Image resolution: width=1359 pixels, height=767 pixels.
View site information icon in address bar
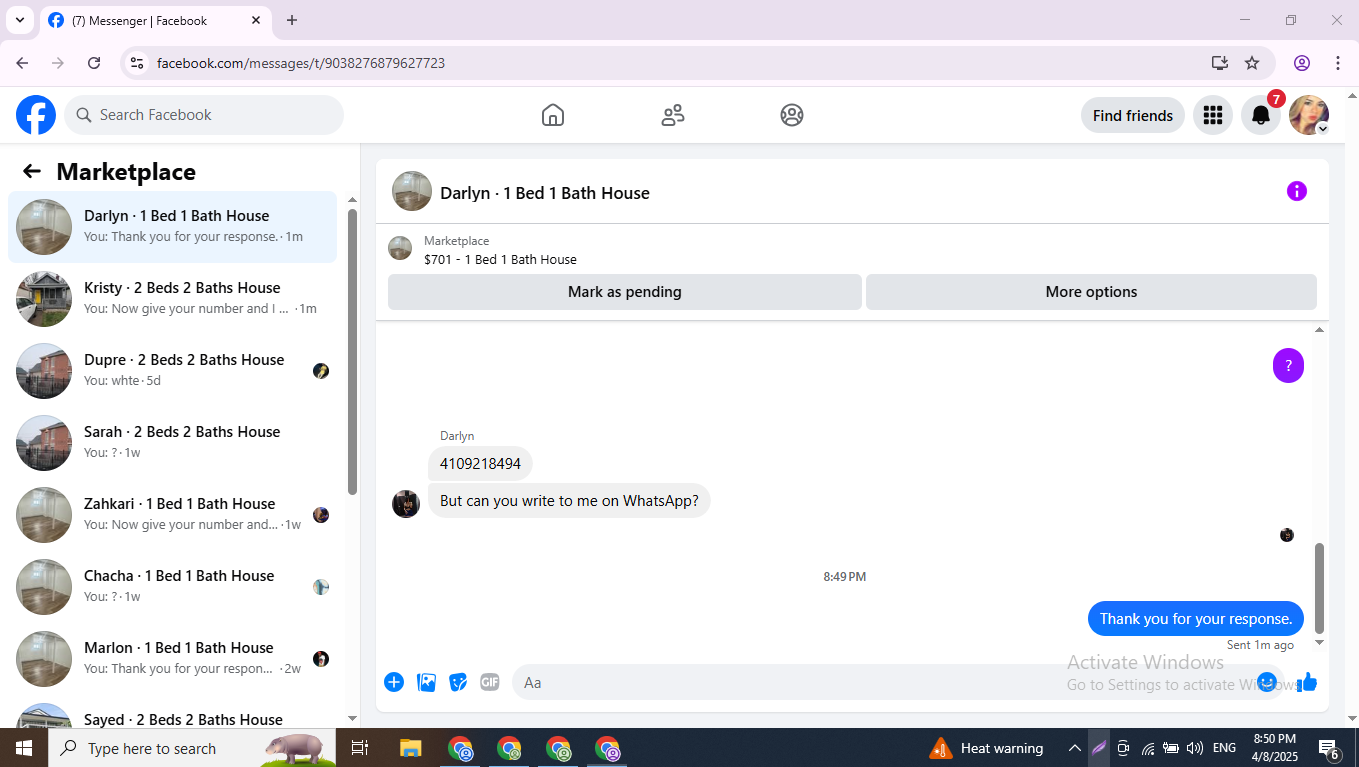click(x=137, y=63)
